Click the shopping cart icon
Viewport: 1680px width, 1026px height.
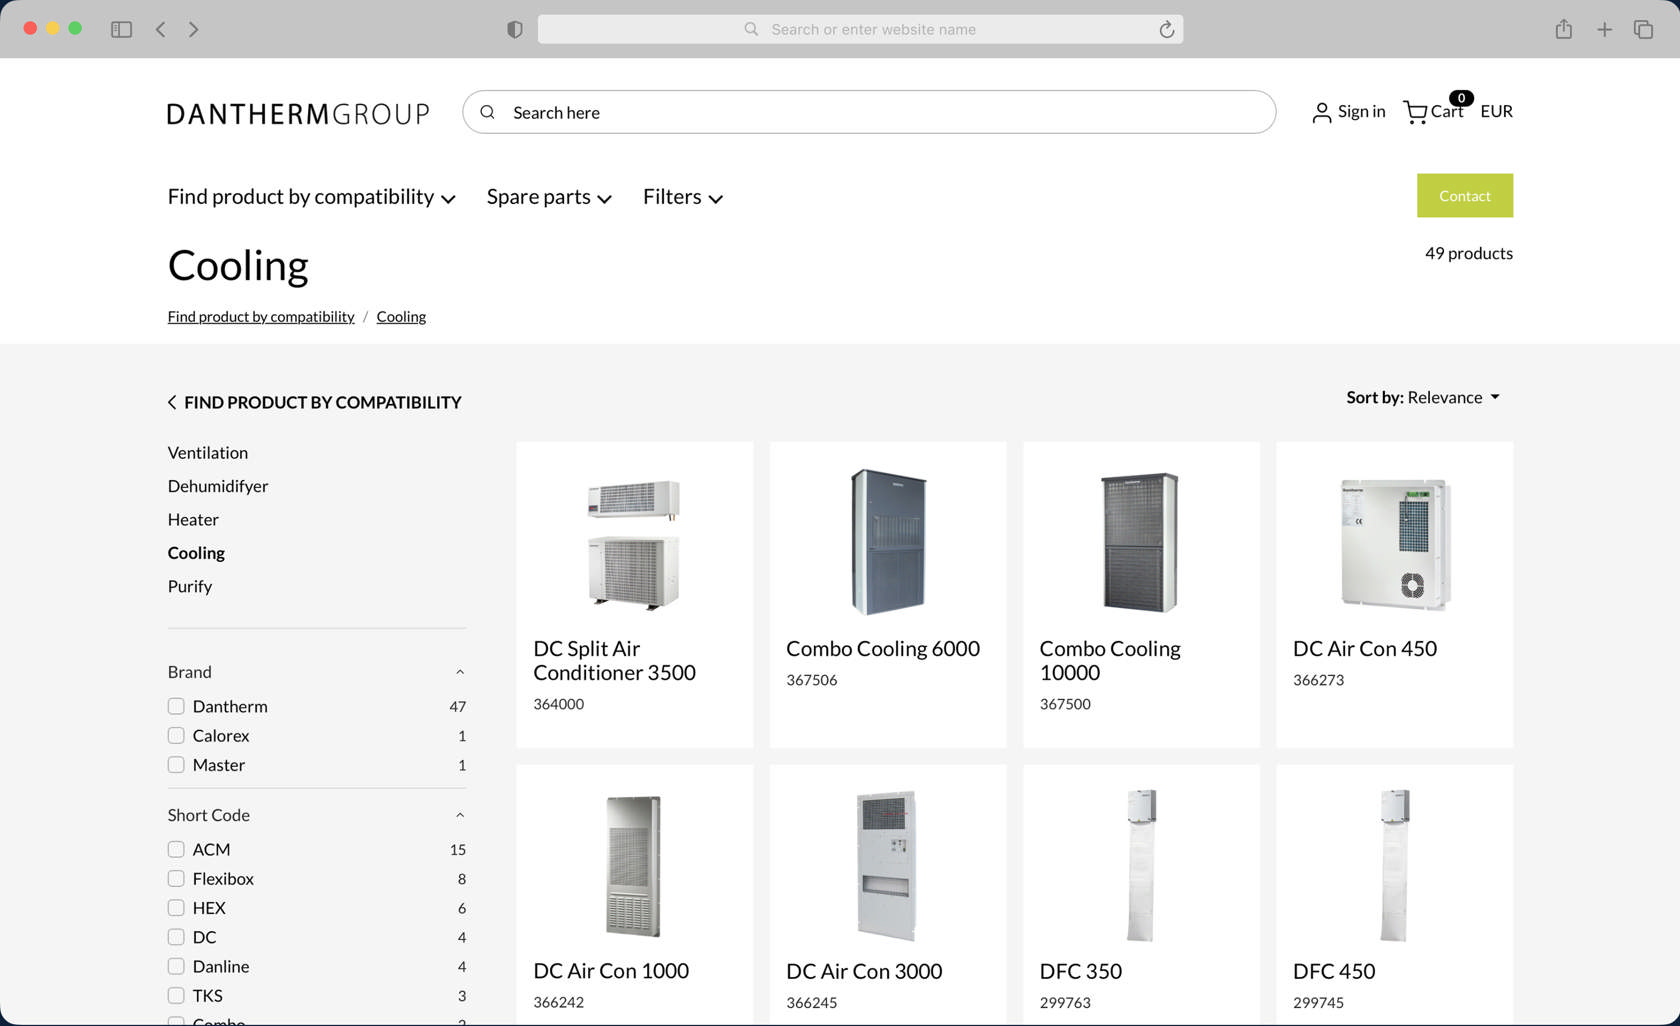(x=1414, y=112)
